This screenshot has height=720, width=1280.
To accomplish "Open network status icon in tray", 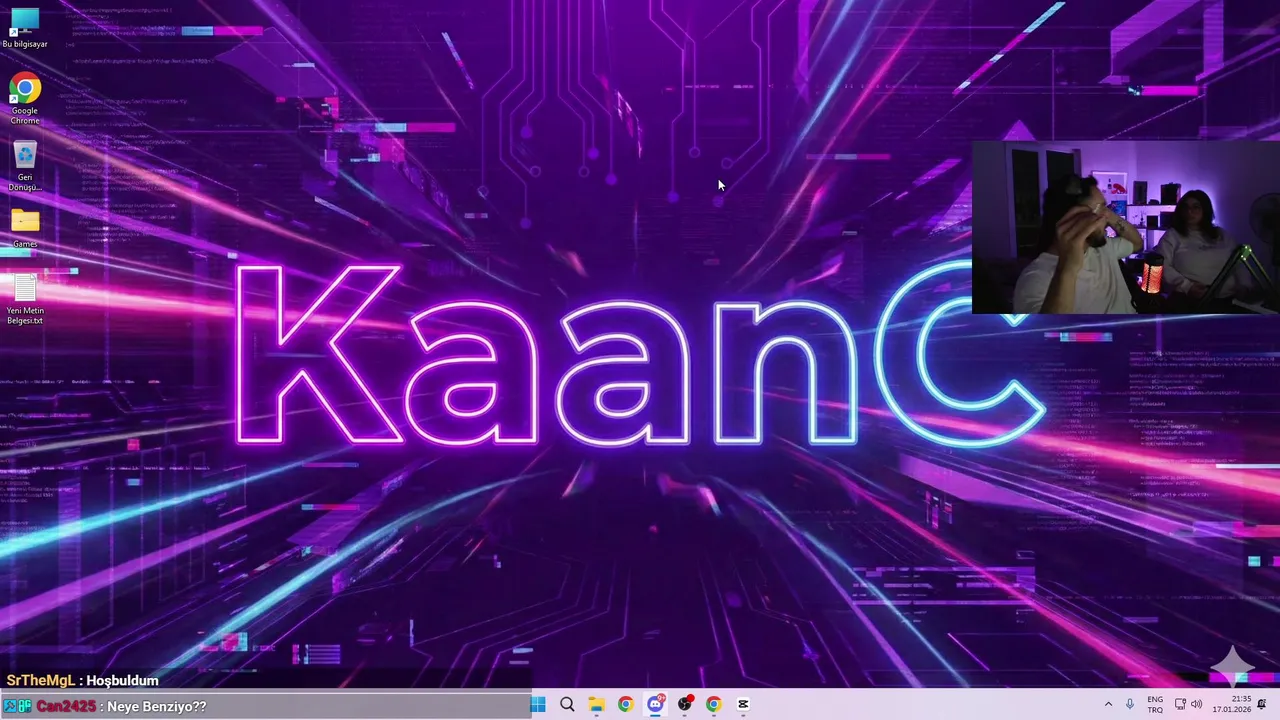I will [x=1180, y=704].
